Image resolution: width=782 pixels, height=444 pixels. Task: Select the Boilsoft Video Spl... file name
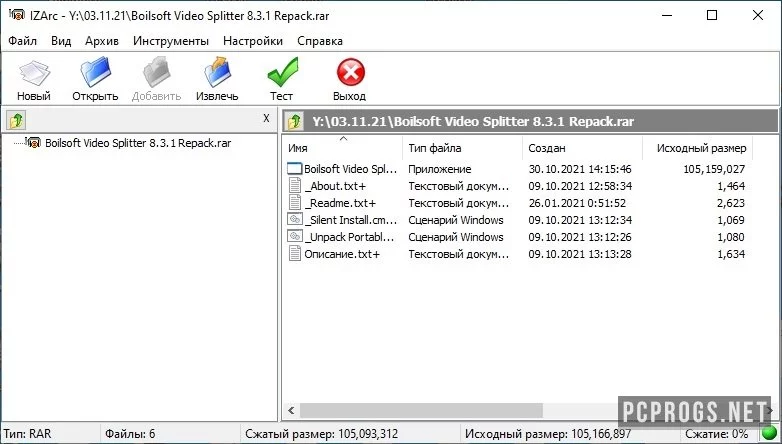pyautogui.click(x=351, y=169)
